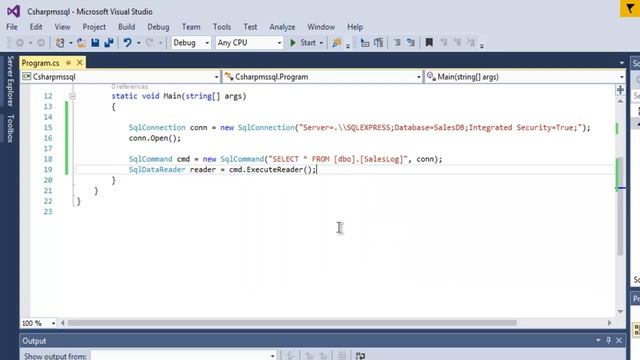Image resolution: width=640 pixels, height=360 pixels.
Task: Open the 100 % zoom dropdown
Action: pyautogui.click(x=38, y=323)
